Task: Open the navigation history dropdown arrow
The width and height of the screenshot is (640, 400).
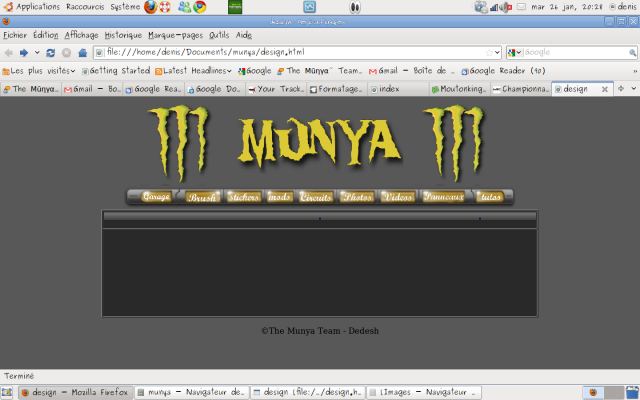Action: click(37, 53)
